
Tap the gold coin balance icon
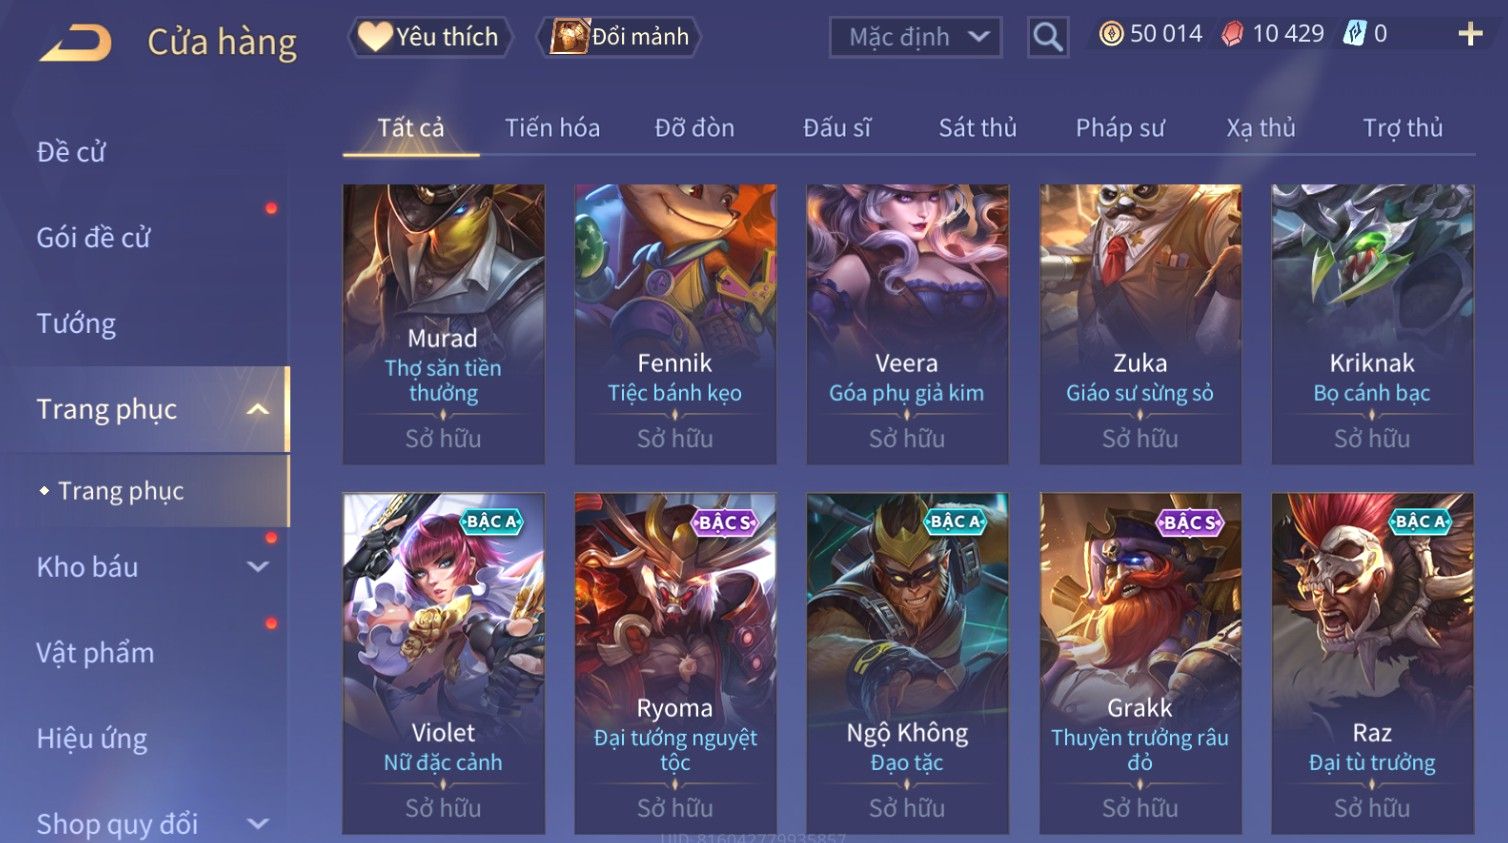[x=1111, y=34]
